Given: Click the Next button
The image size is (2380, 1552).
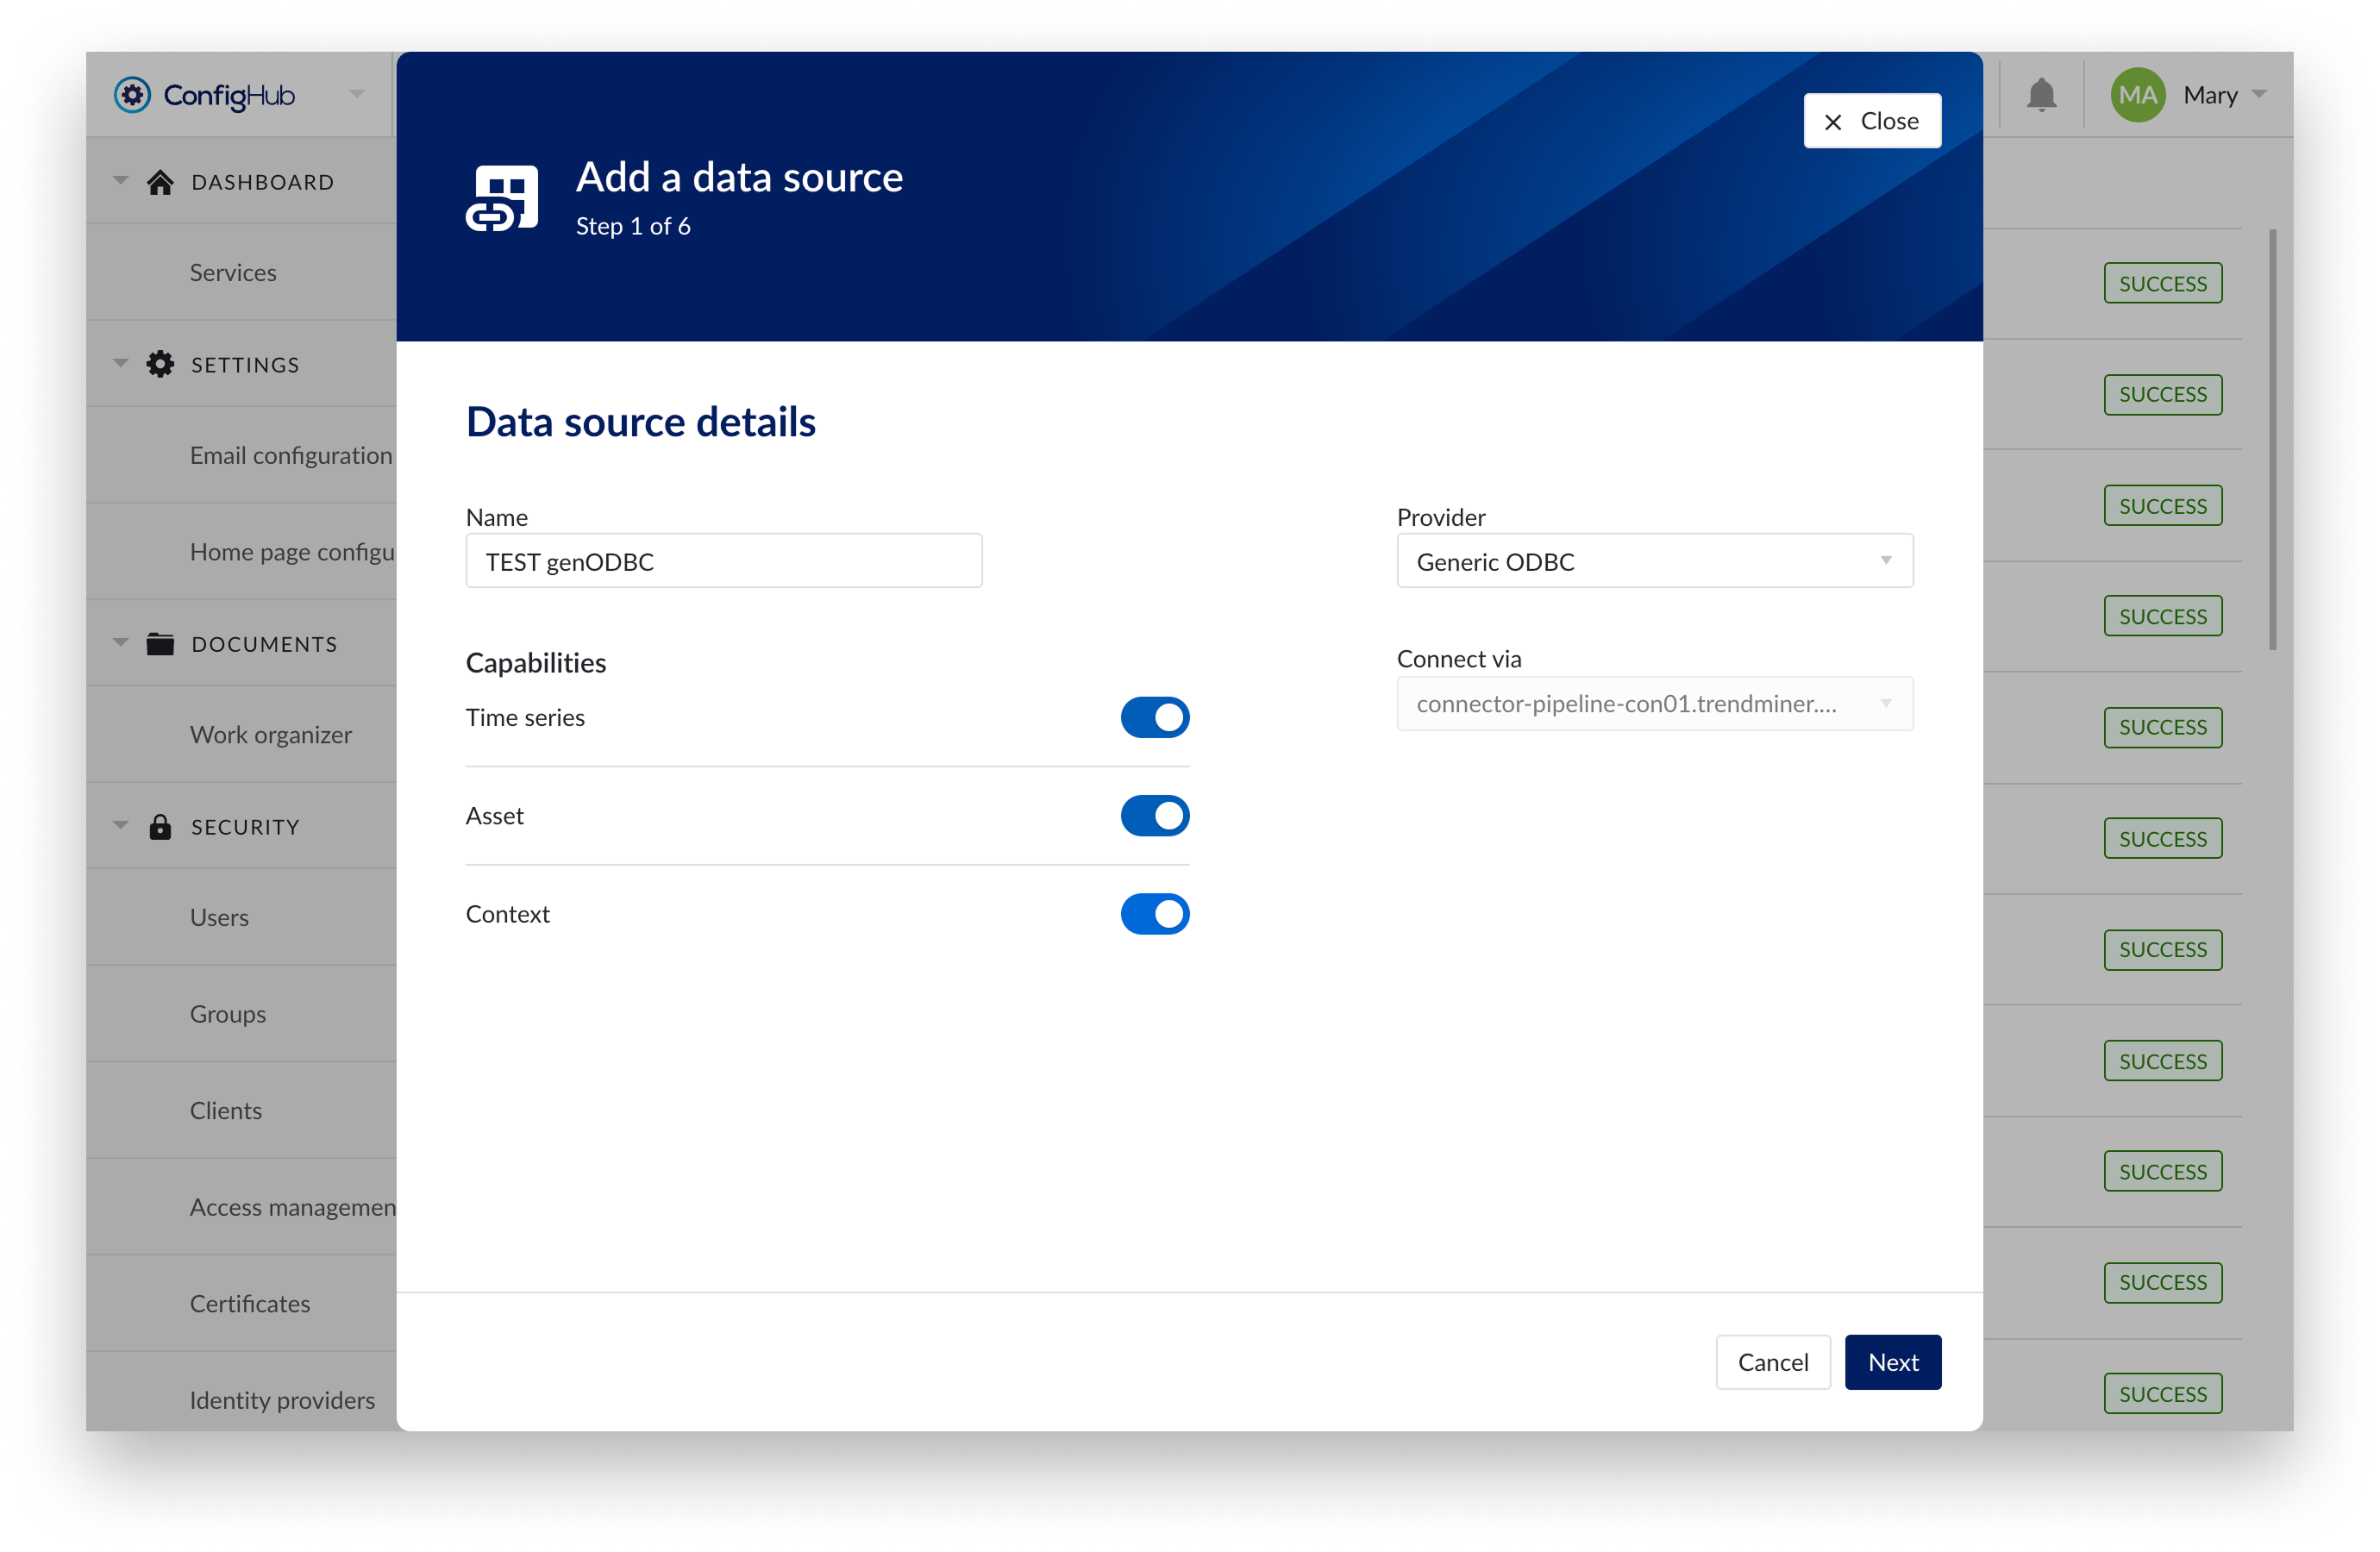Looking at the screenshot, I should coord(1892,1362).
